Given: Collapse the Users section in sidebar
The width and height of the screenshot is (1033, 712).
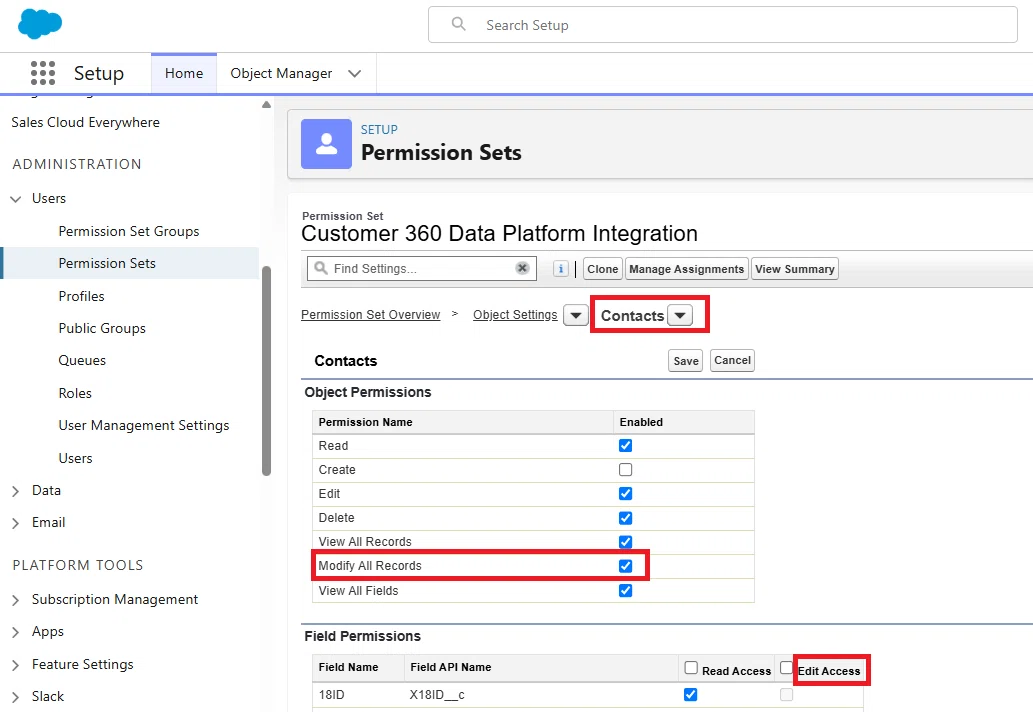Looking at the screenshot, I should pyautogui.click(x=16, y=198).
